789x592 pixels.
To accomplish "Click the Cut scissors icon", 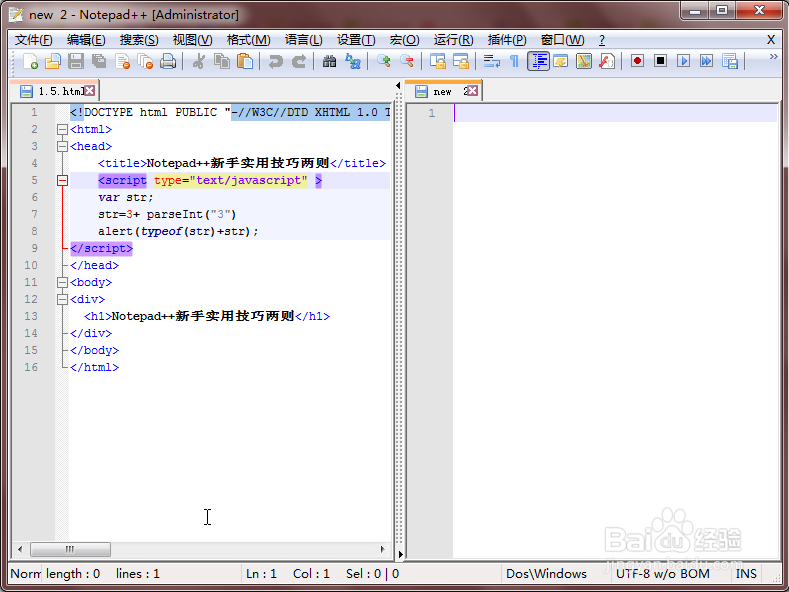I will [199, 61].
